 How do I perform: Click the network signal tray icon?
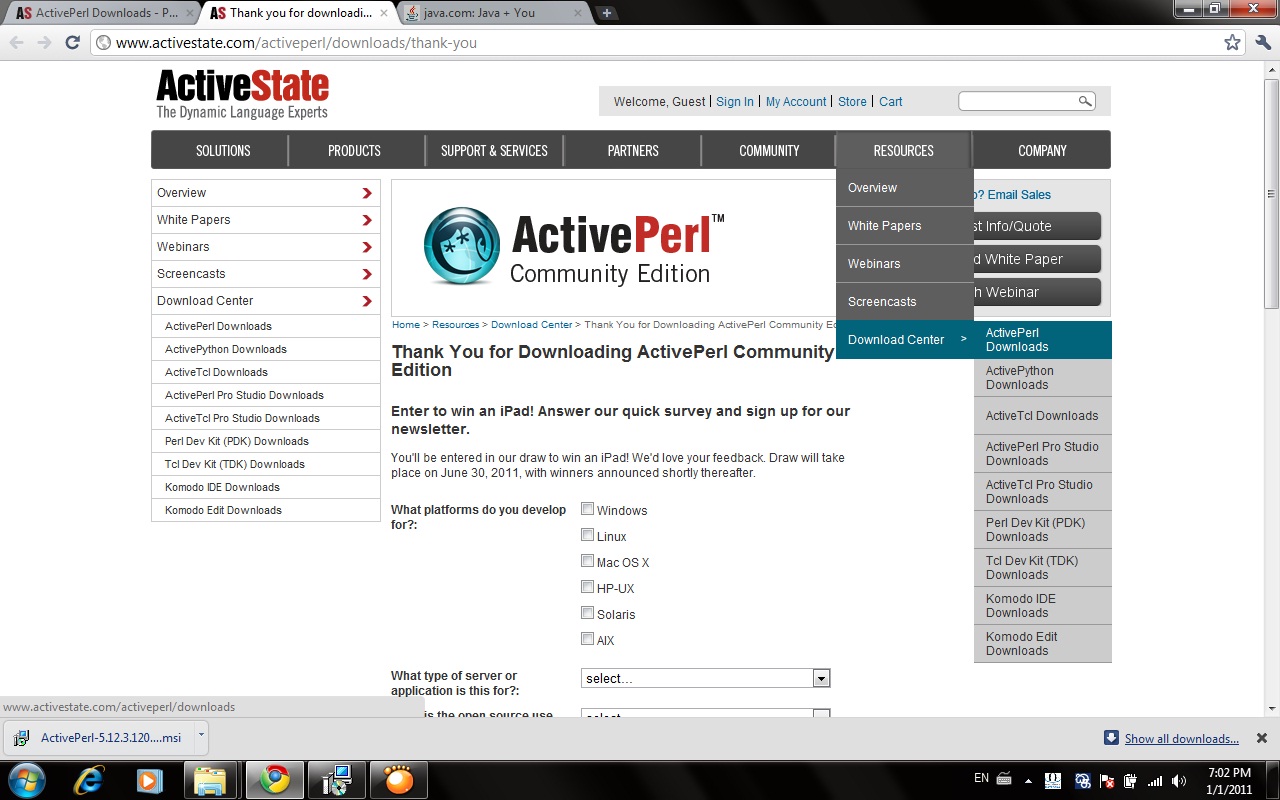[x=1155, y=781]
